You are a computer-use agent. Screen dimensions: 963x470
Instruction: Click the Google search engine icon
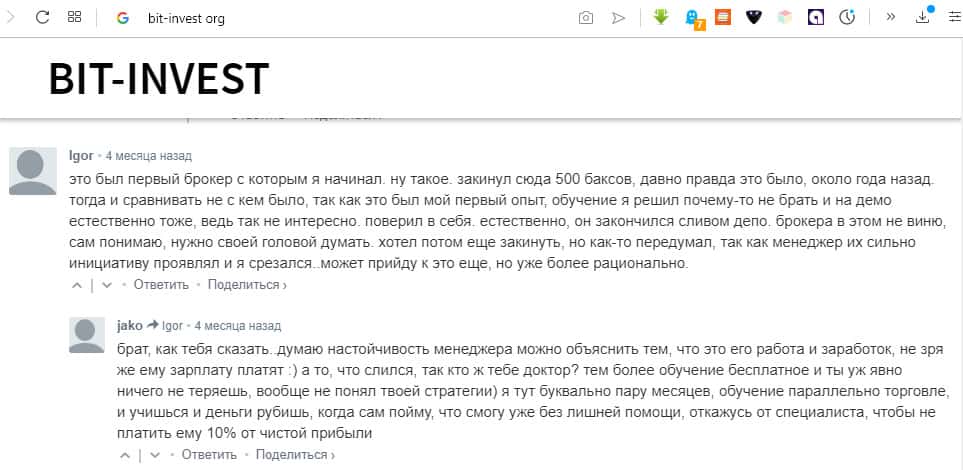click(123, 18)
